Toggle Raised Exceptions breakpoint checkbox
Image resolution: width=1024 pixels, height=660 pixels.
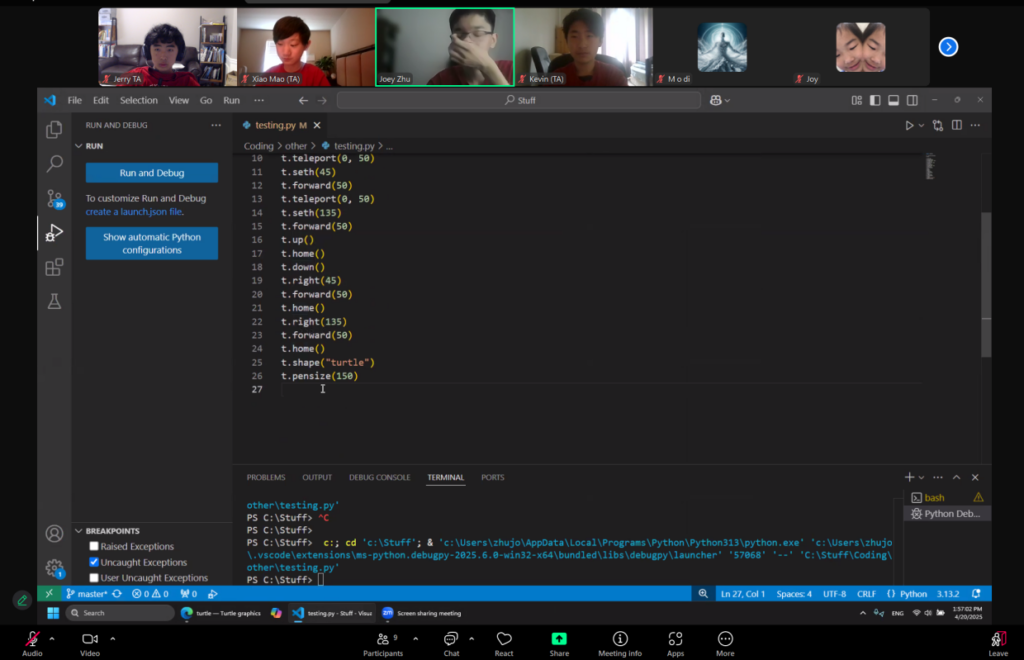click(x=94, y=546)
